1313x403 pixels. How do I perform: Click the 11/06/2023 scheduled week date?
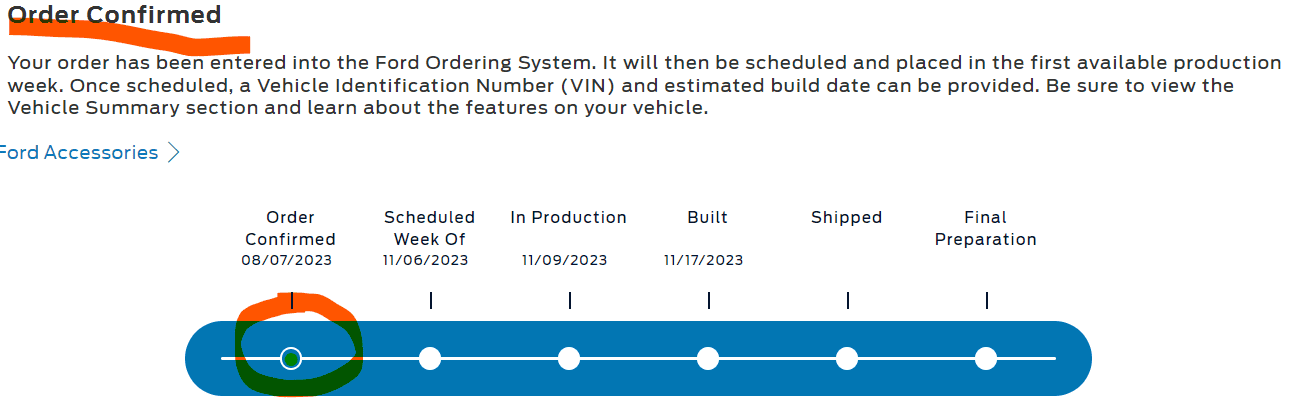(425, 260)
